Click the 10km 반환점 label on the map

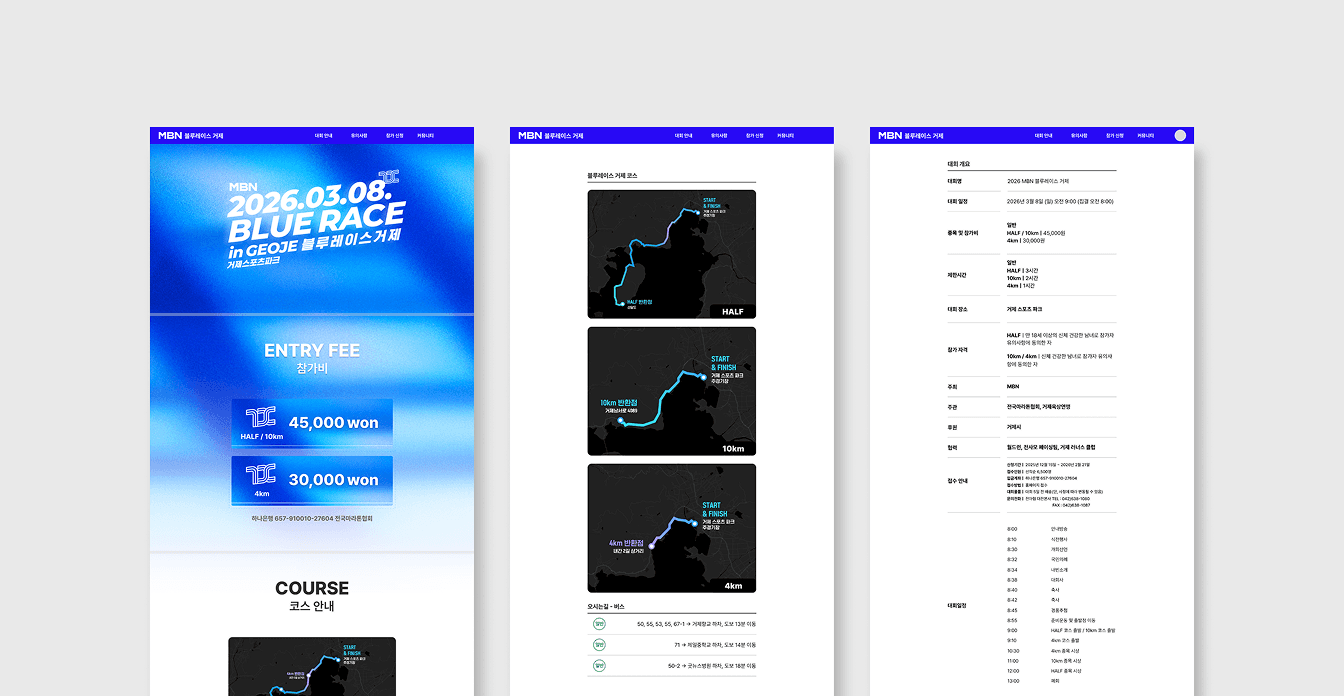click(x=619, y=403)
